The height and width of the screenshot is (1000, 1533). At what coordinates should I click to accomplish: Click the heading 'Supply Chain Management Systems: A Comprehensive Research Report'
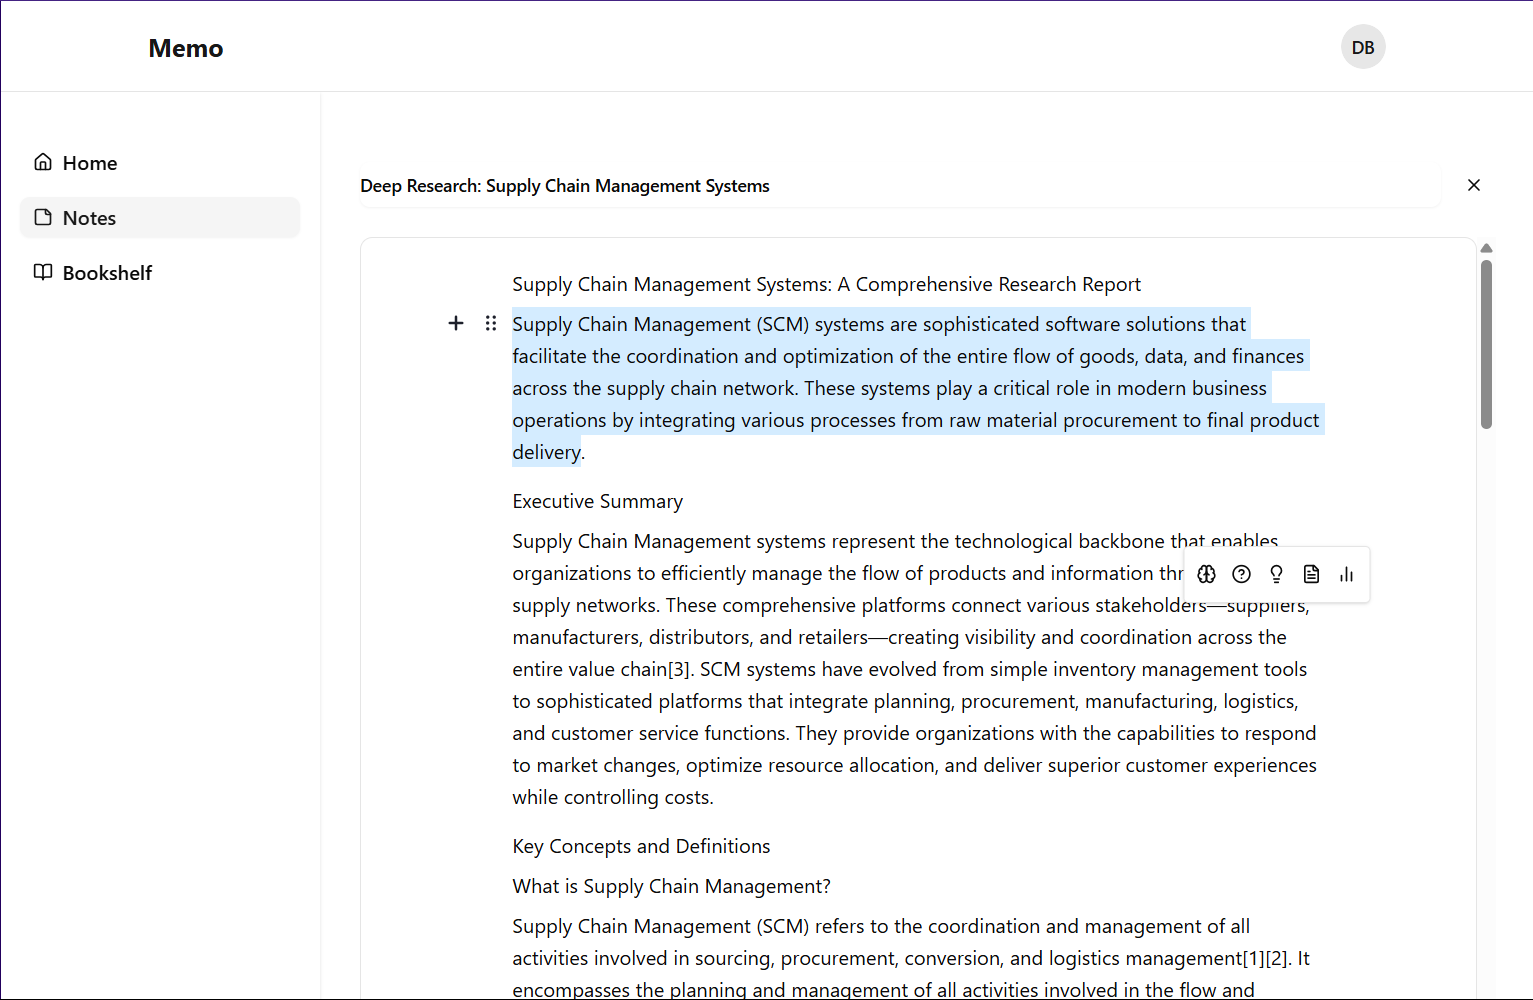click(826, 285)
